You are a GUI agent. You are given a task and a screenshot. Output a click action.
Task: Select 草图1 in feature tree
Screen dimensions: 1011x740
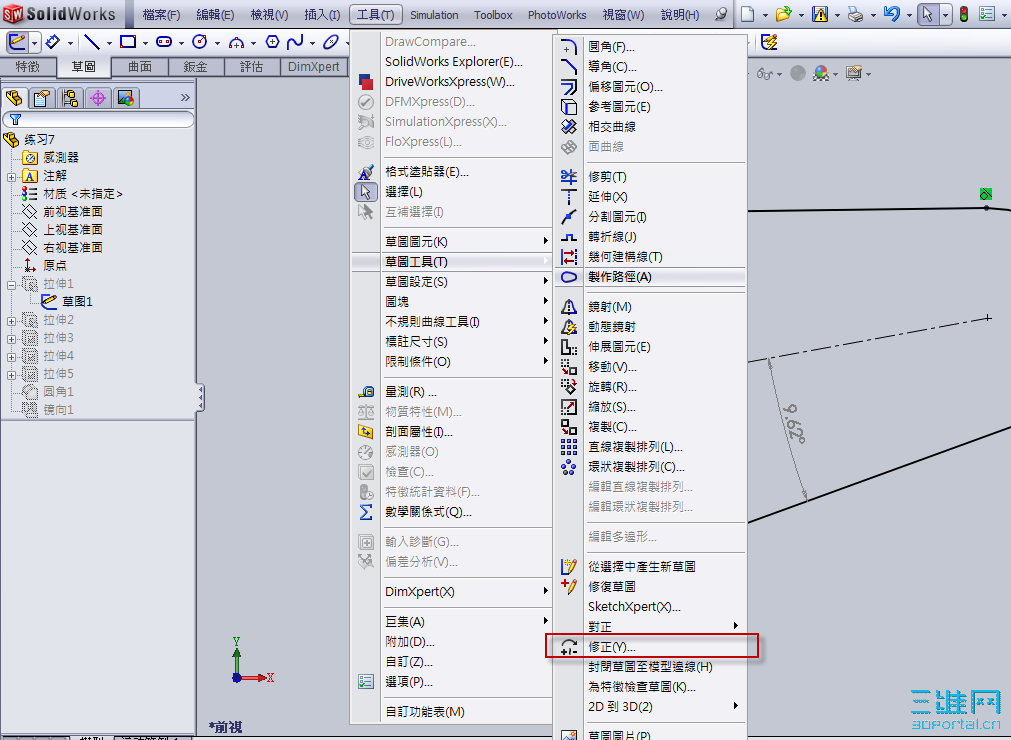[68, 302]
